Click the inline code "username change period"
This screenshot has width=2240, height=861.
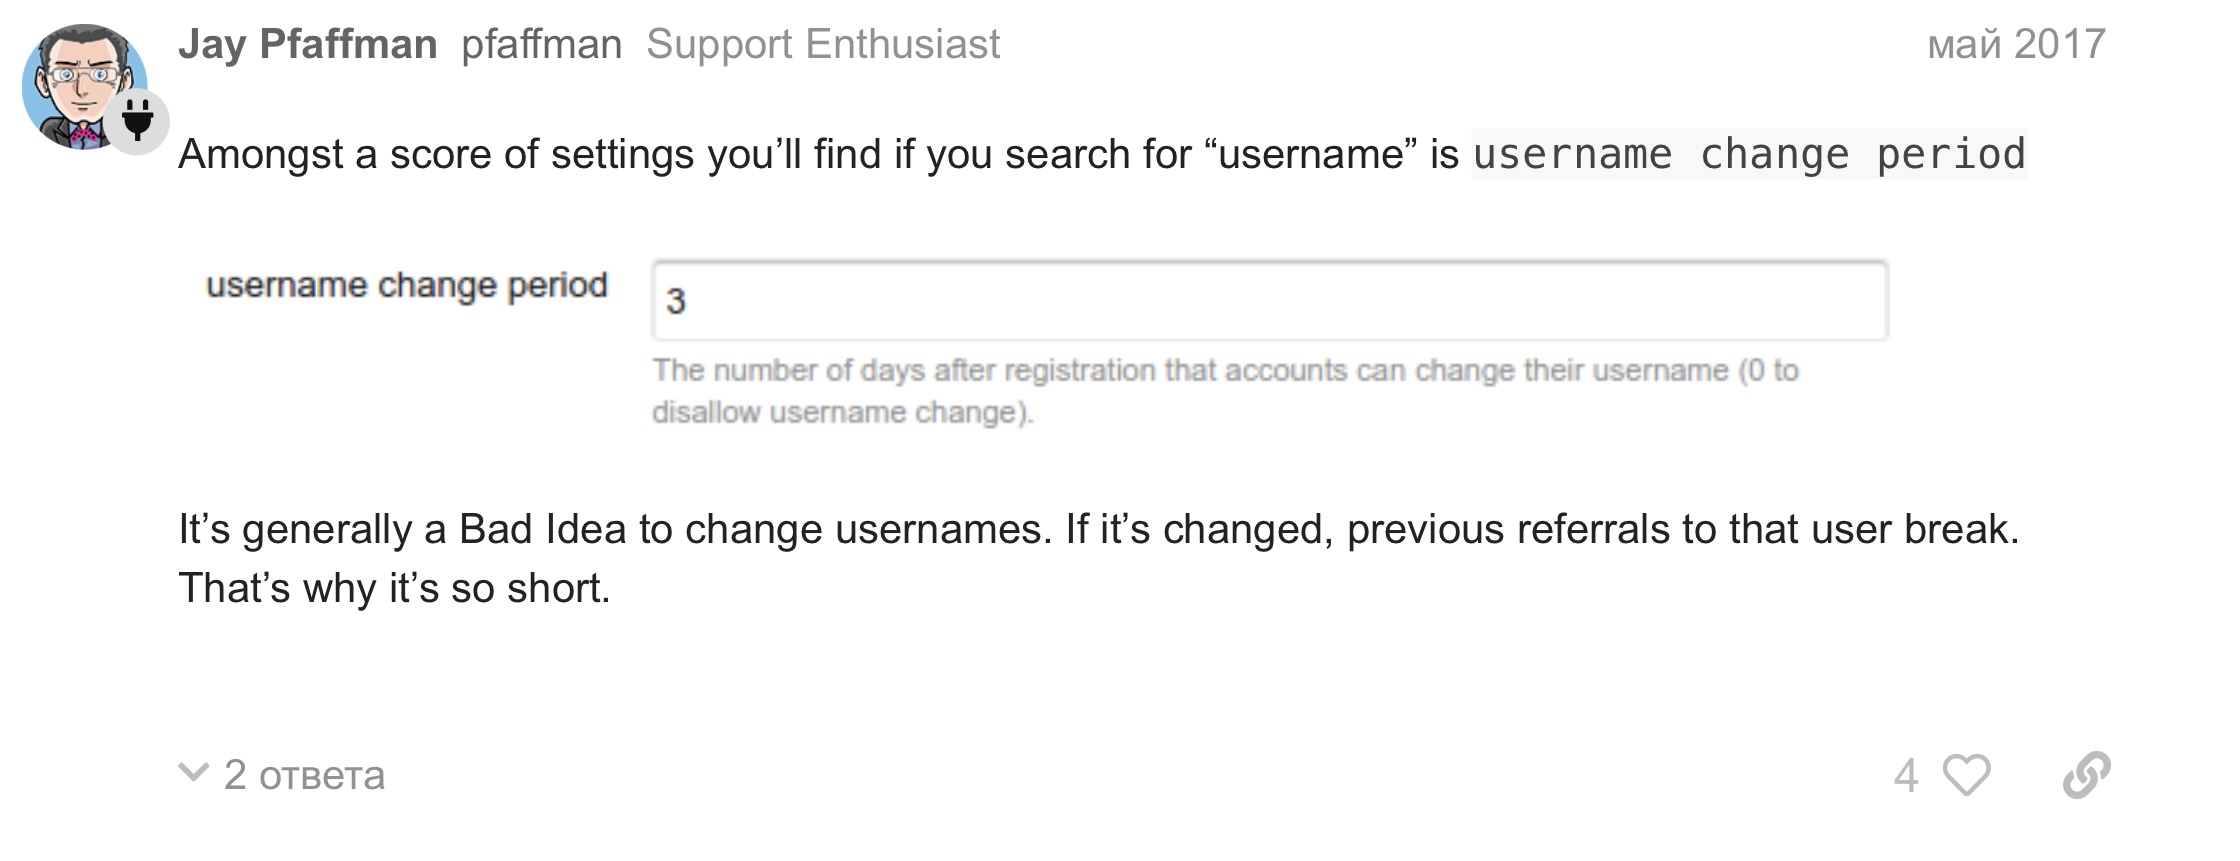(x=1749, y=155)
